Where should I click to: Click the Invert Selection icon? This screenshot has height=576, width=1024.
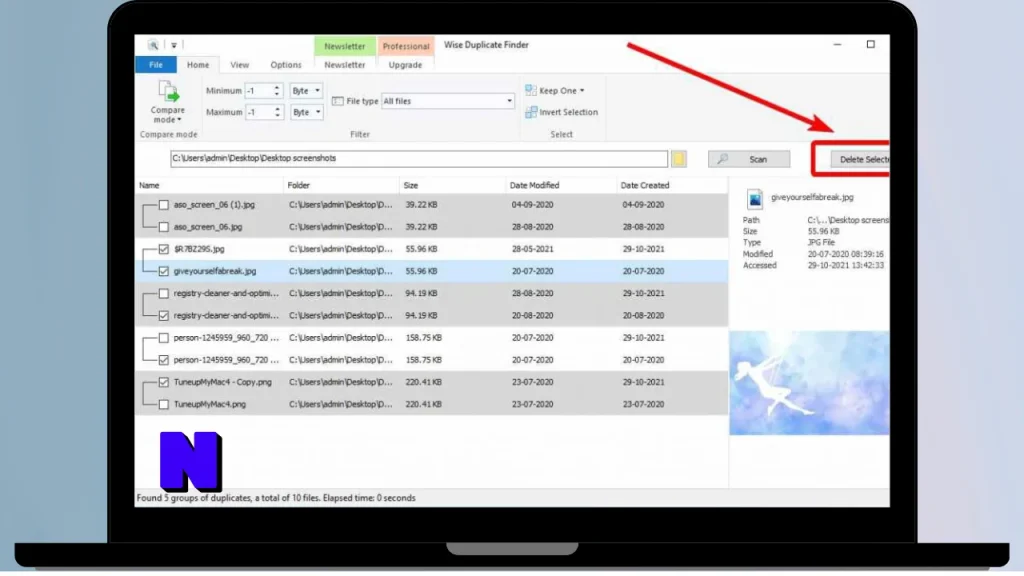pyautogui.click(x=531, y=112)
